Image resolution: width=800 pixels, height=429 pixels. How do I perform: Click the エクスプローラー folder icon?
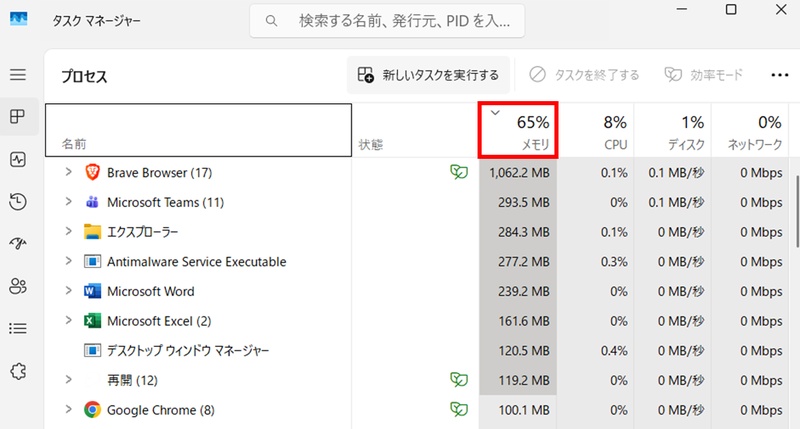click(92, 232)
